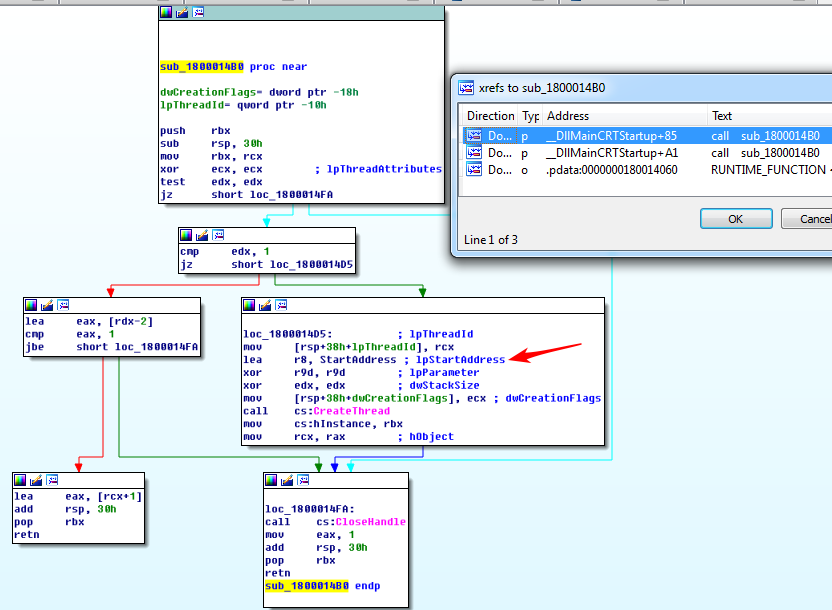Screen dimensions: 832x610
Task: Click color icon on the loc_1800014FA node
Action: click(272, 479)
